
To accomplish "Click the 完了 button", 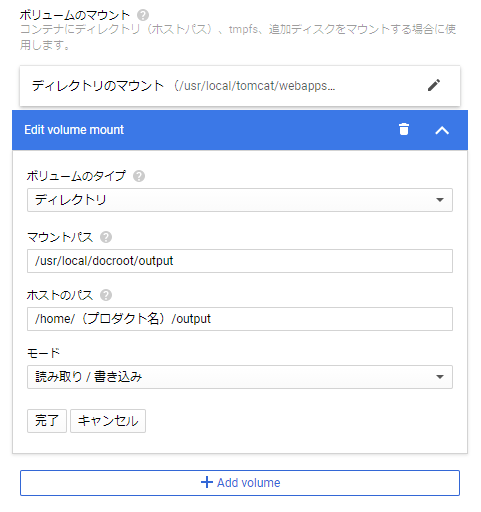I will point(47,421).
